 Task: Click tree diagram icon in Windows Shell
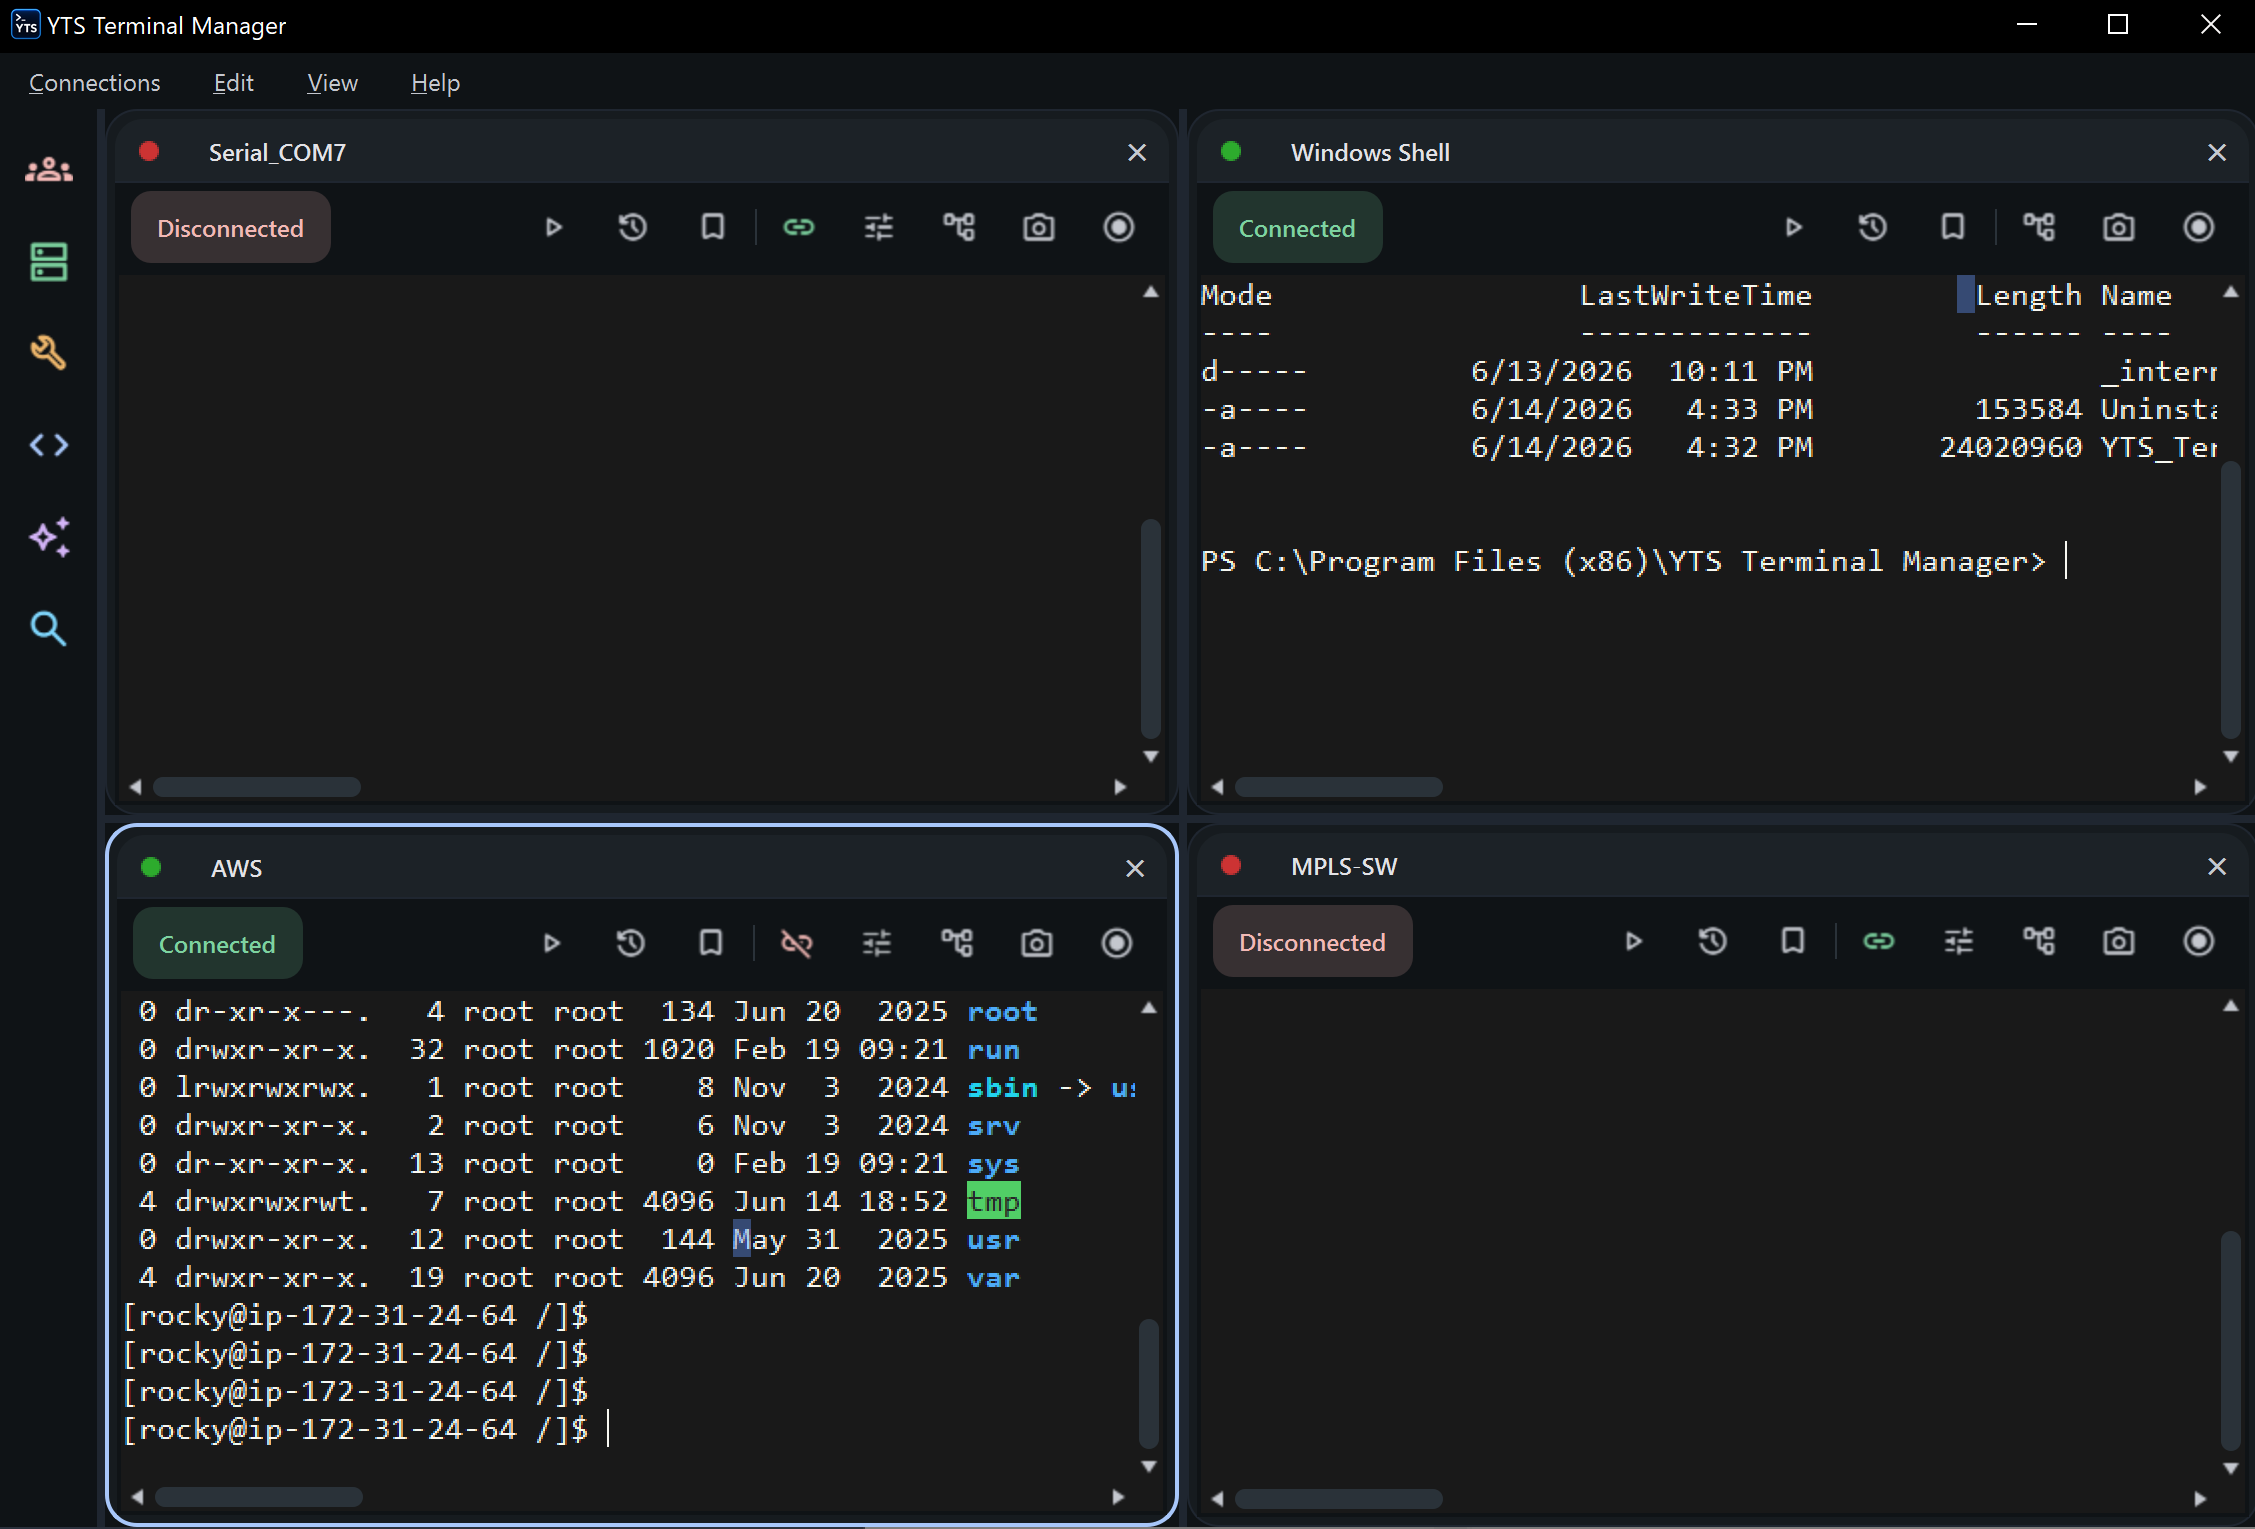tap(2038, 228)
